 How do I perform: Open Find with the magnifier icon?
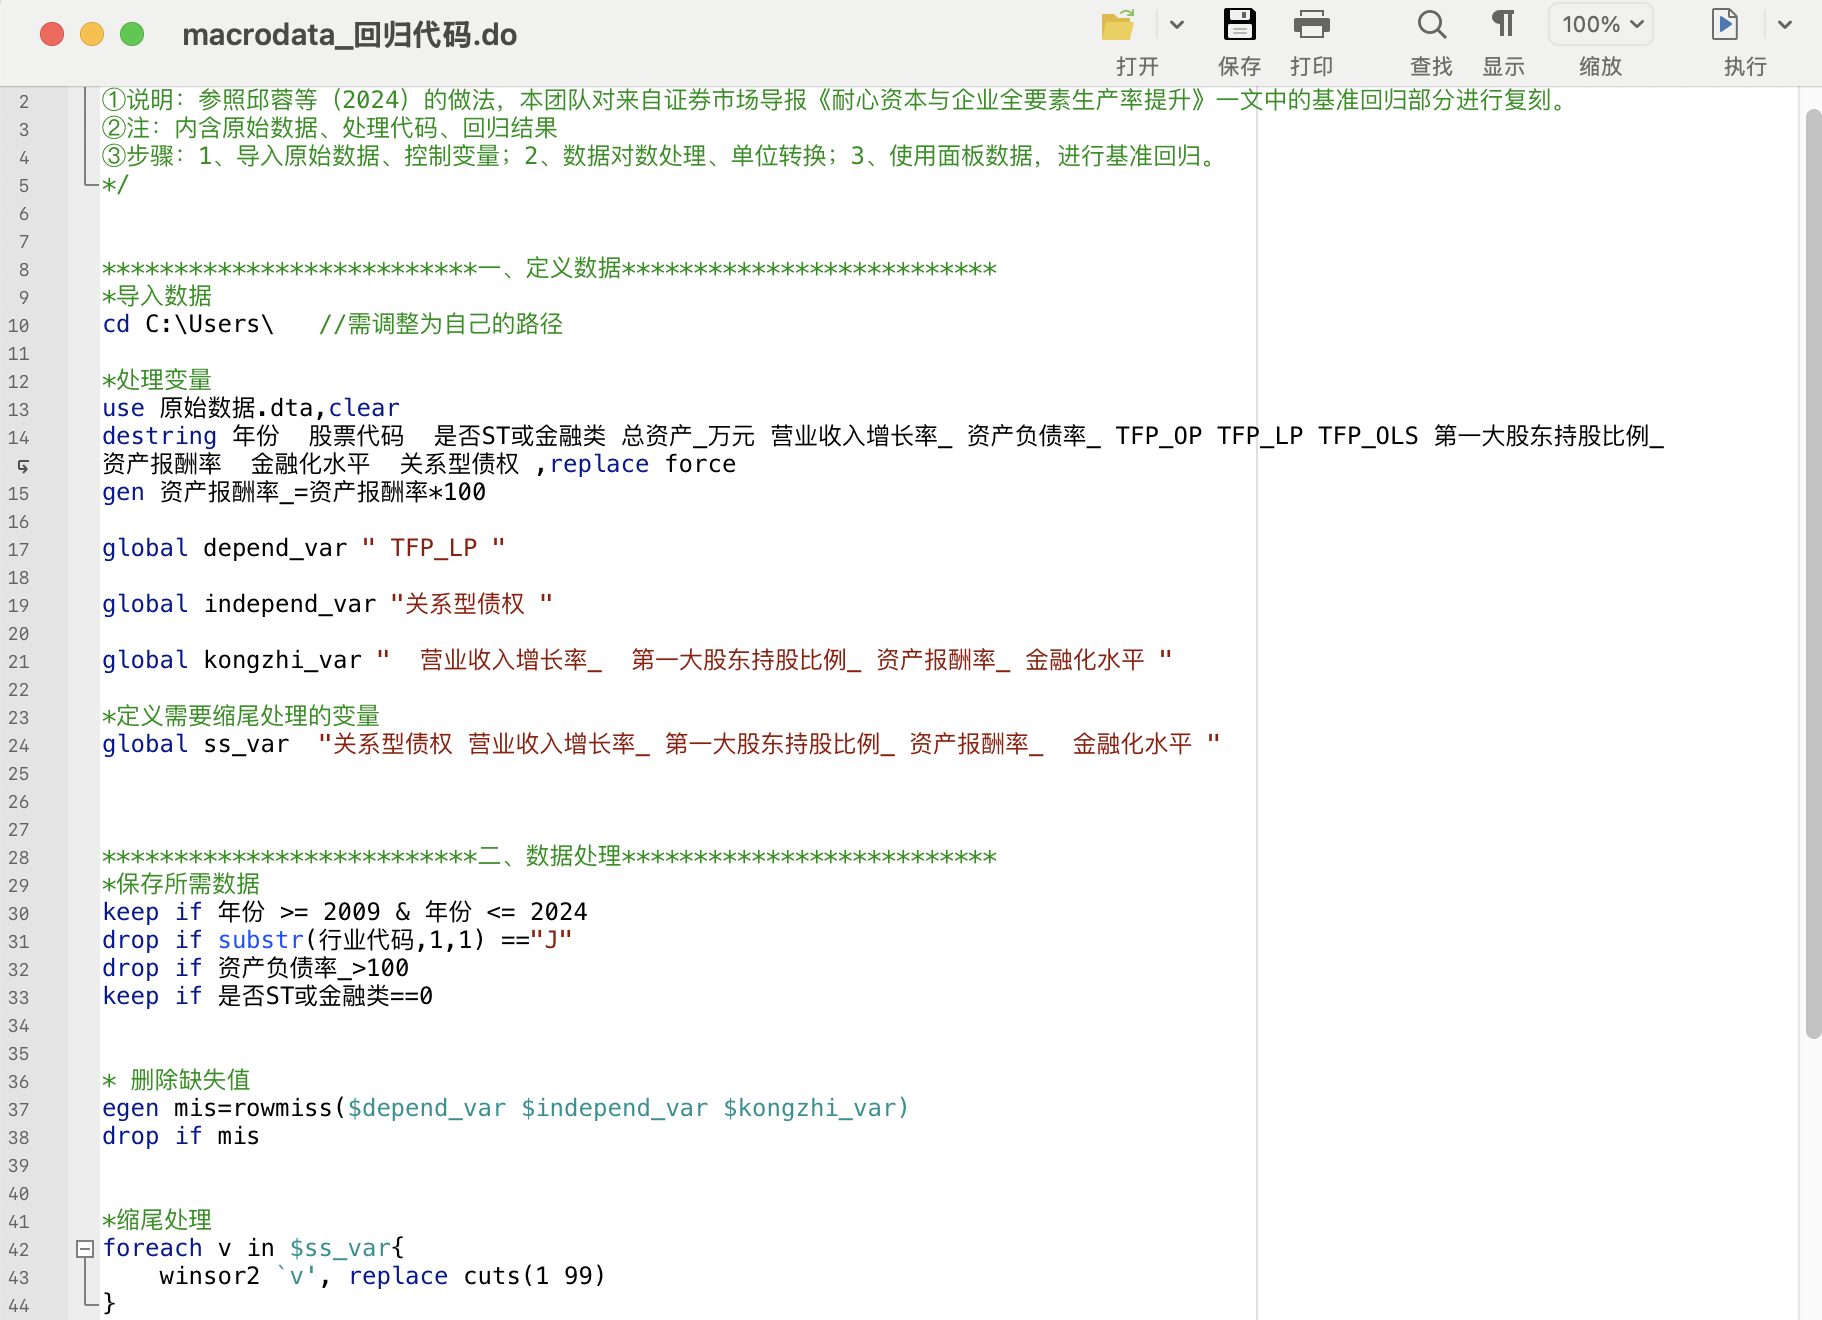tap(1431, 25)
